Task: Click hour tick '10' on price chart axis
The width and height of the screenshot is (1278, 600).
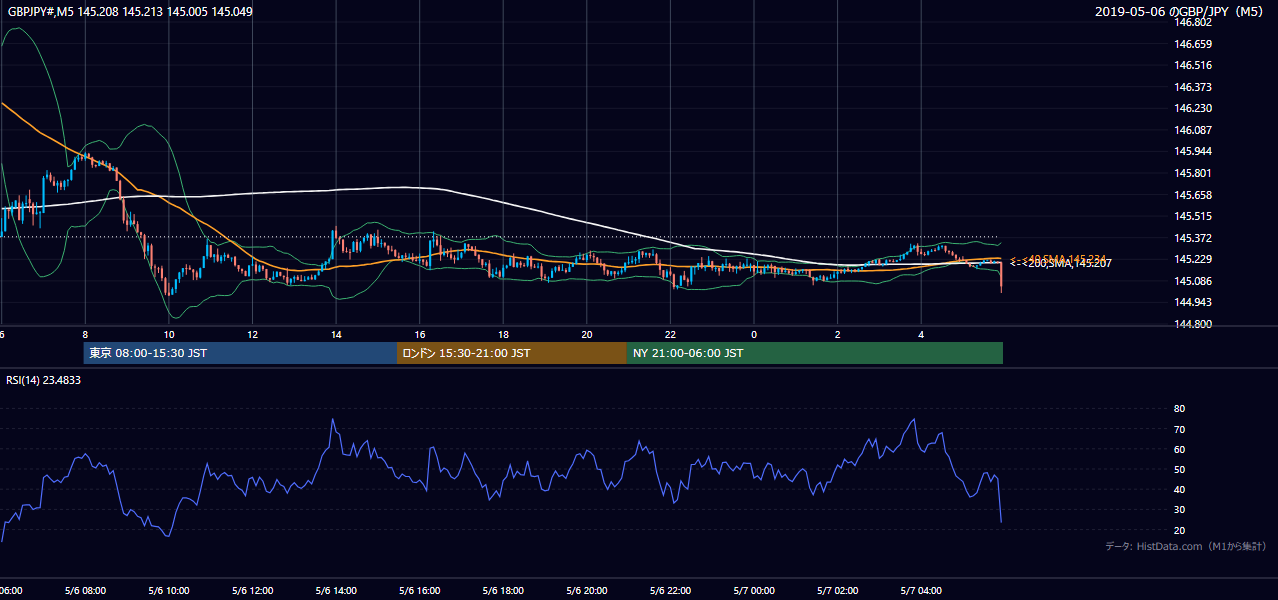Action: point(169,334)
